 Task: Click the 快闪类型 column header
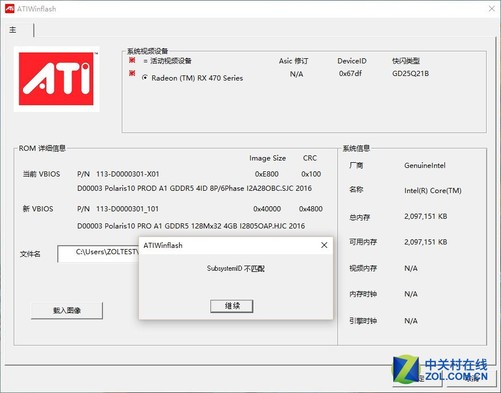pyautogui.click(x=406, y=61)
